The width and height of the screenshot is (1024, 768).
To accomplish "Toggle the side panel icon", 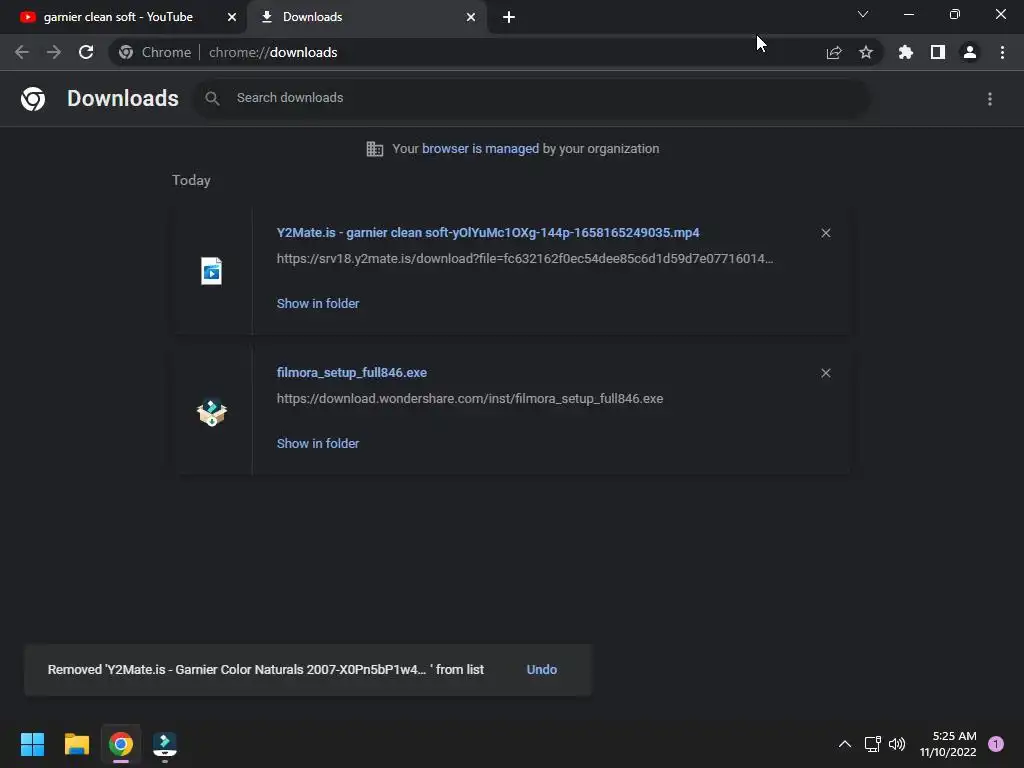I will pyautogui.click(x=938, y=52).
